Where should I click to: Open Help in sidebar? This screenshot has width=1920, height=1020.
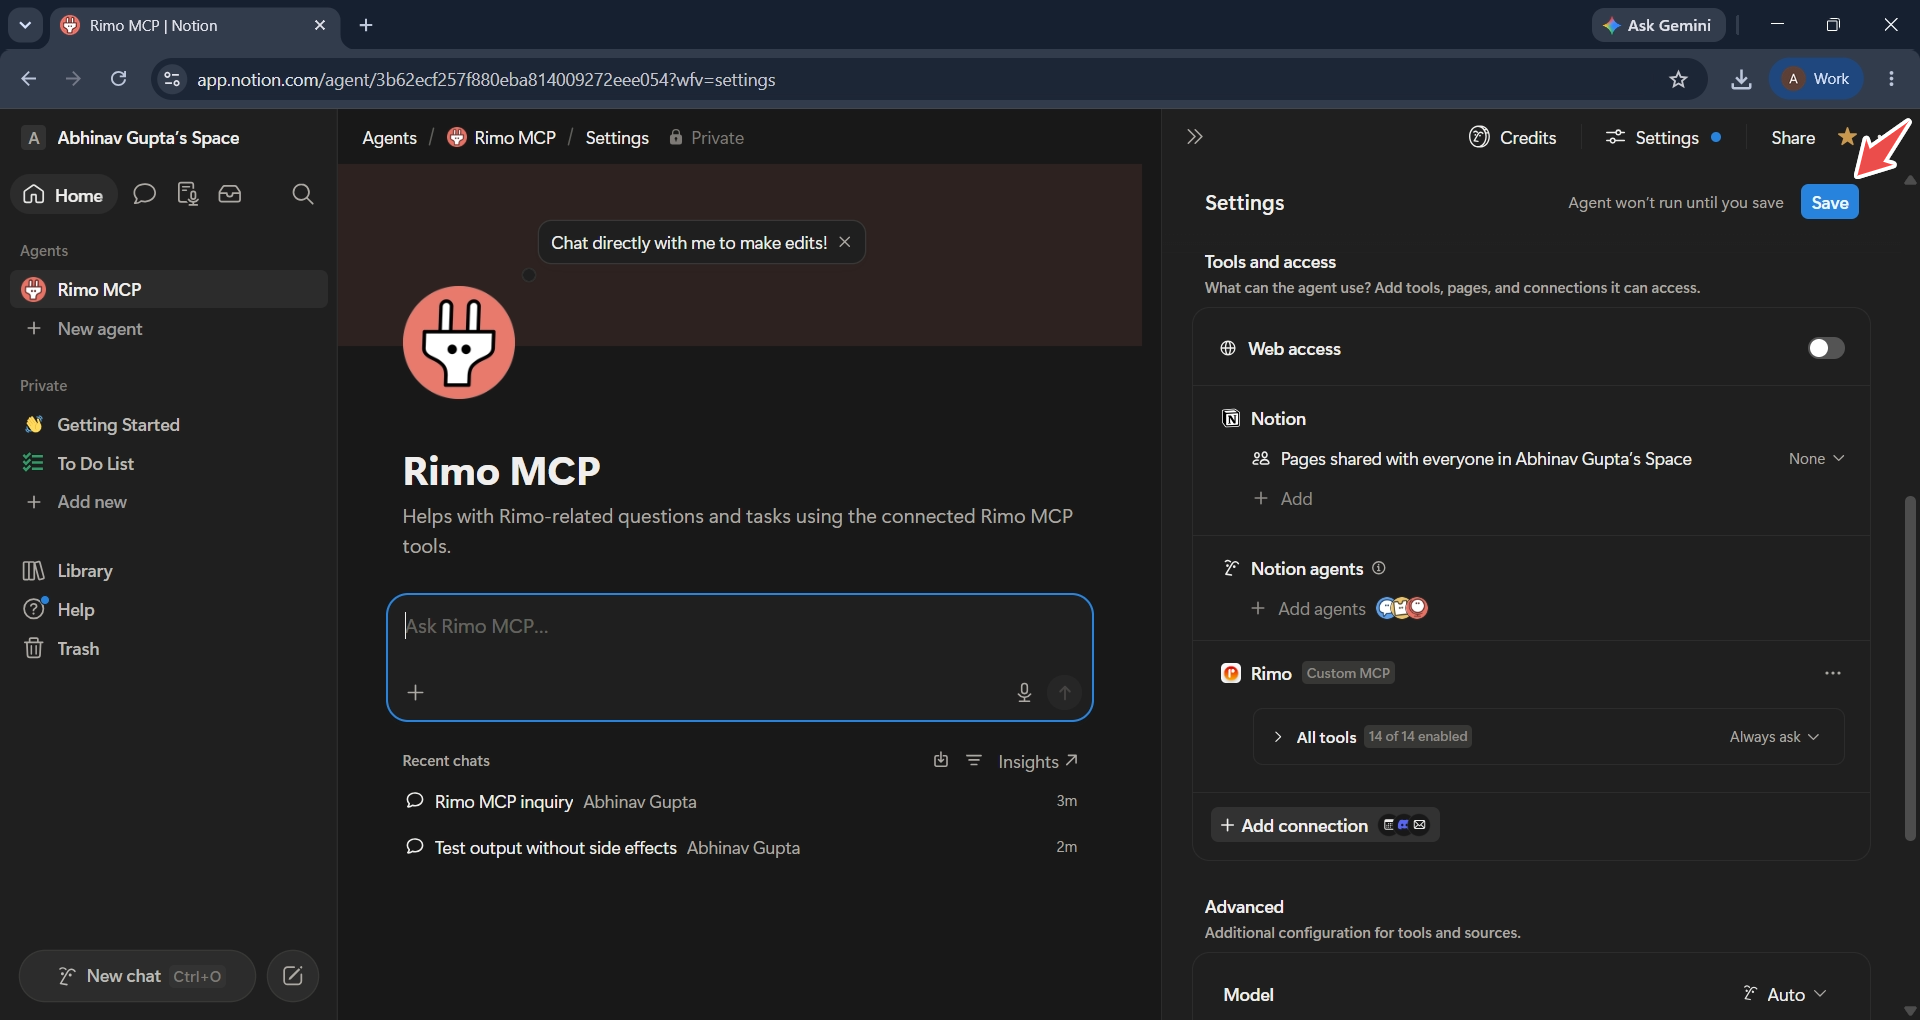pyautogui.click(x=169, y=609)
